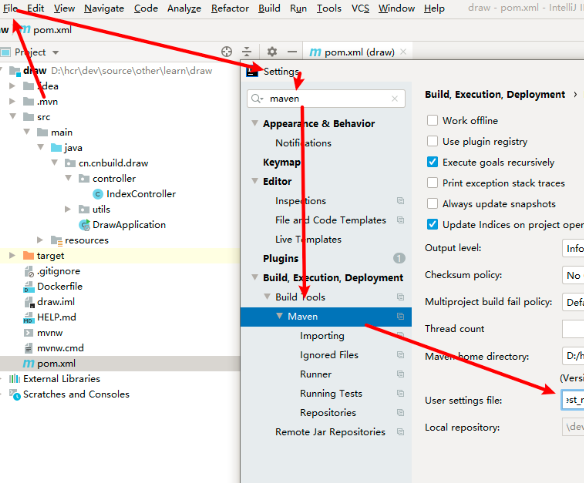Click the locate/scroll-from-source target icon
This screenshot has height=483, width=584.
coord(226,51)
